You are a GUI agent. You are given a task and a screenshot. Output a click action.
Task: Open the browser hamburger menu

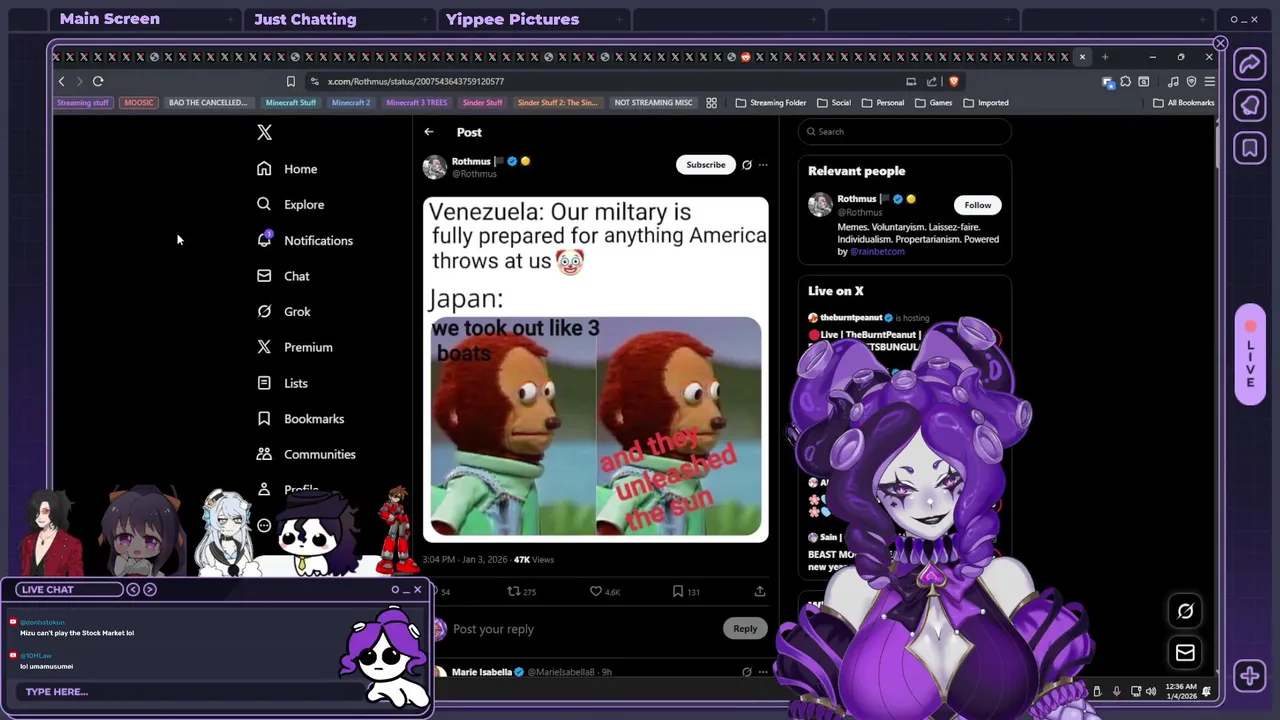[1209, 81]
